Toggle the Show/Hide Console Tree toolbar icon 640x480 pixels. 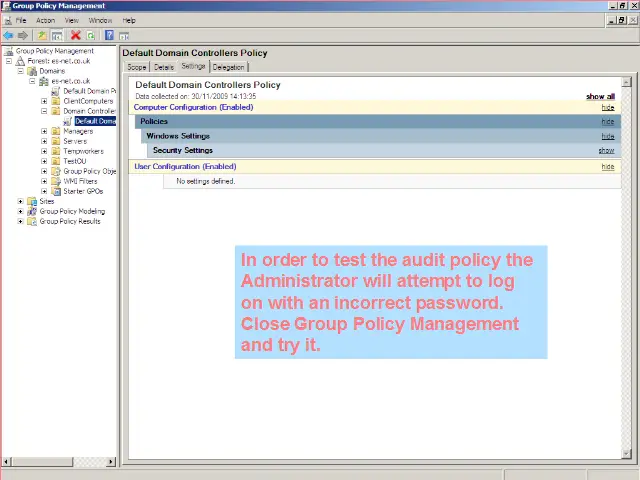coord(57,36)
